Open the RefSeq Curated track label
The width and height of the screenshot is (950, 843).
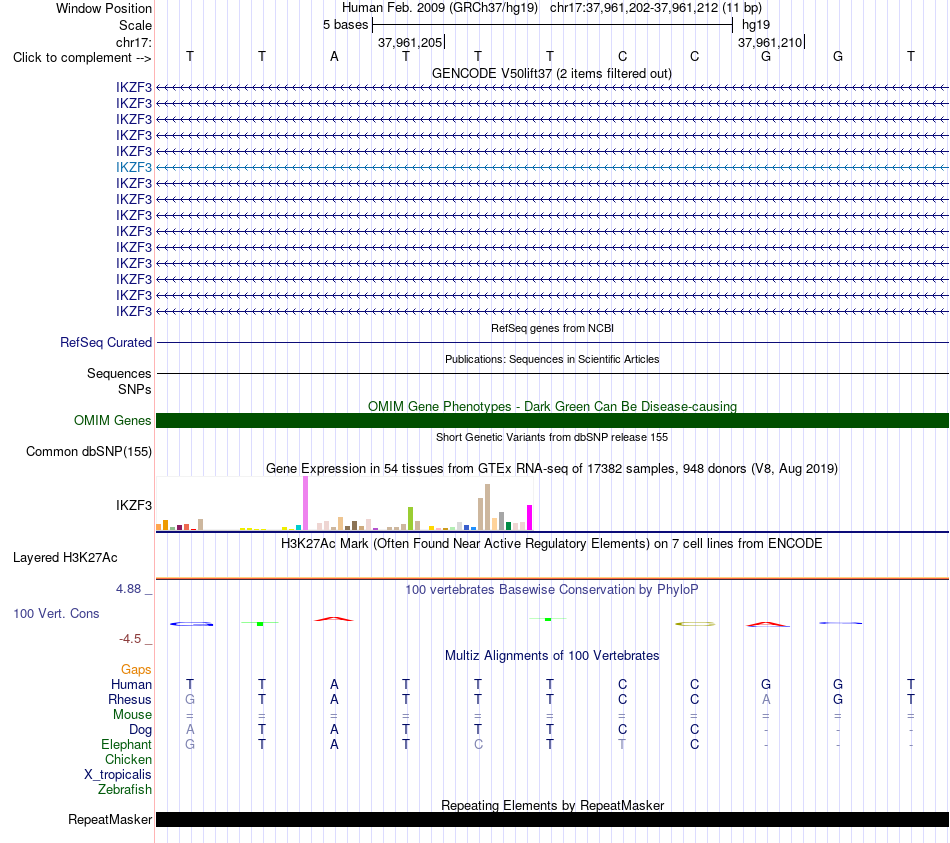click(x=106, y=342)
